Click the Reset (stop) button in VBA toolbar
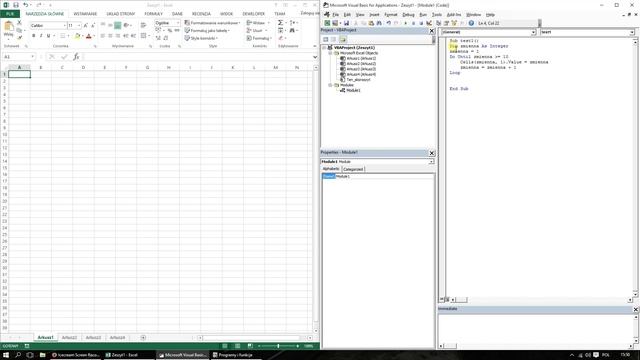 point(421,23)
